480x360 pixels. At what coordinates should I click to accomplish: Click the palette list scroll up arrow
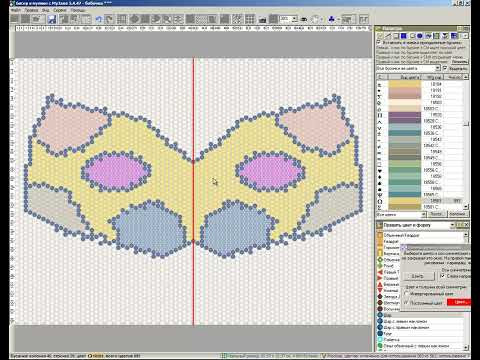[x=466, y=77]
